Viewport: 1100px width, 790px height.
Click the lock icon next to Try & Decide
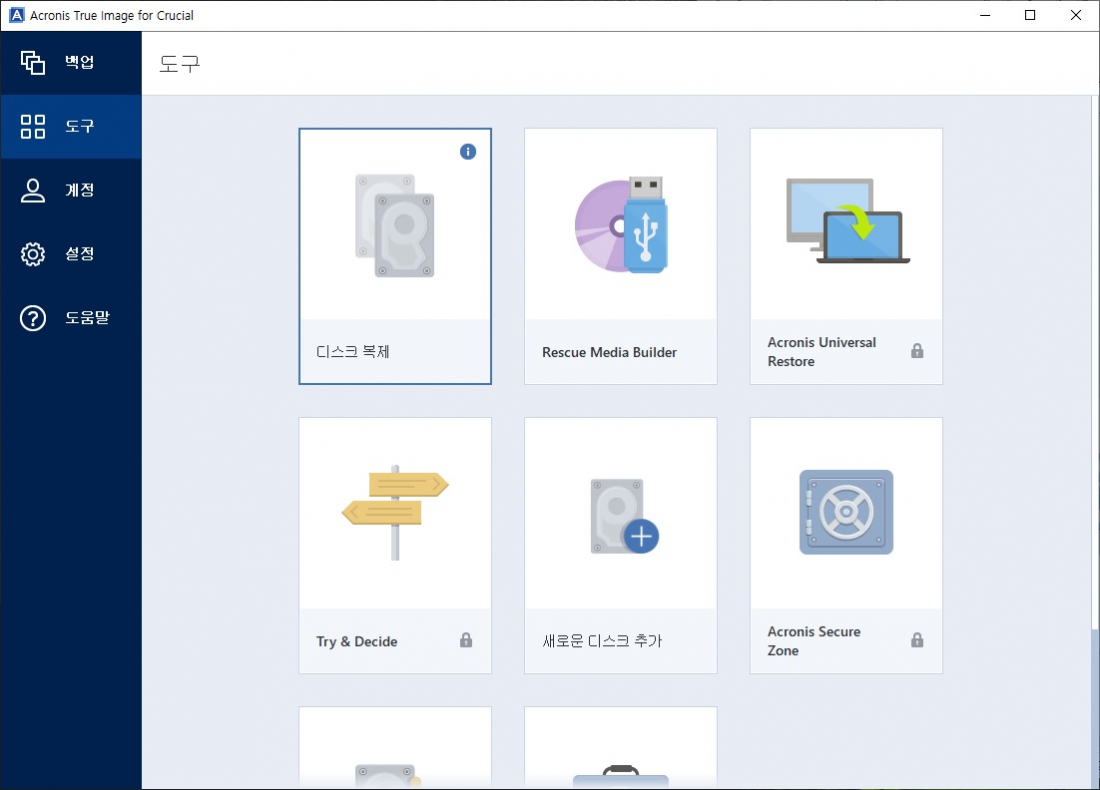466,640
